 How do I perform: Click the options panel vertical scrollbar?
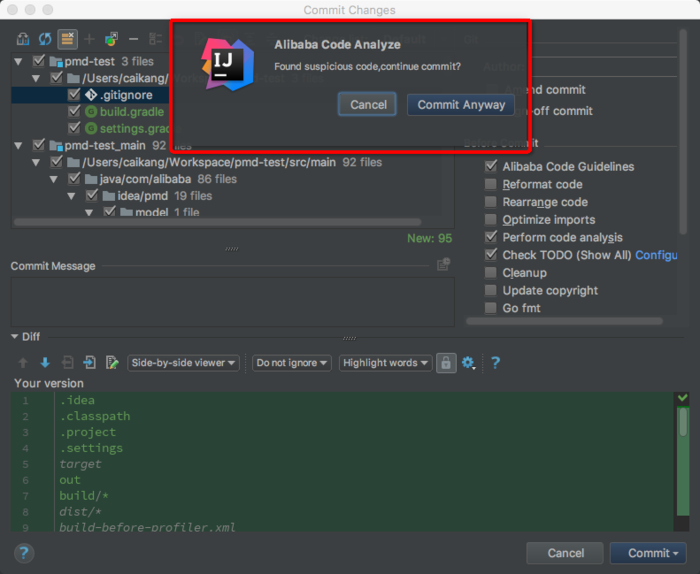point(683,132)
